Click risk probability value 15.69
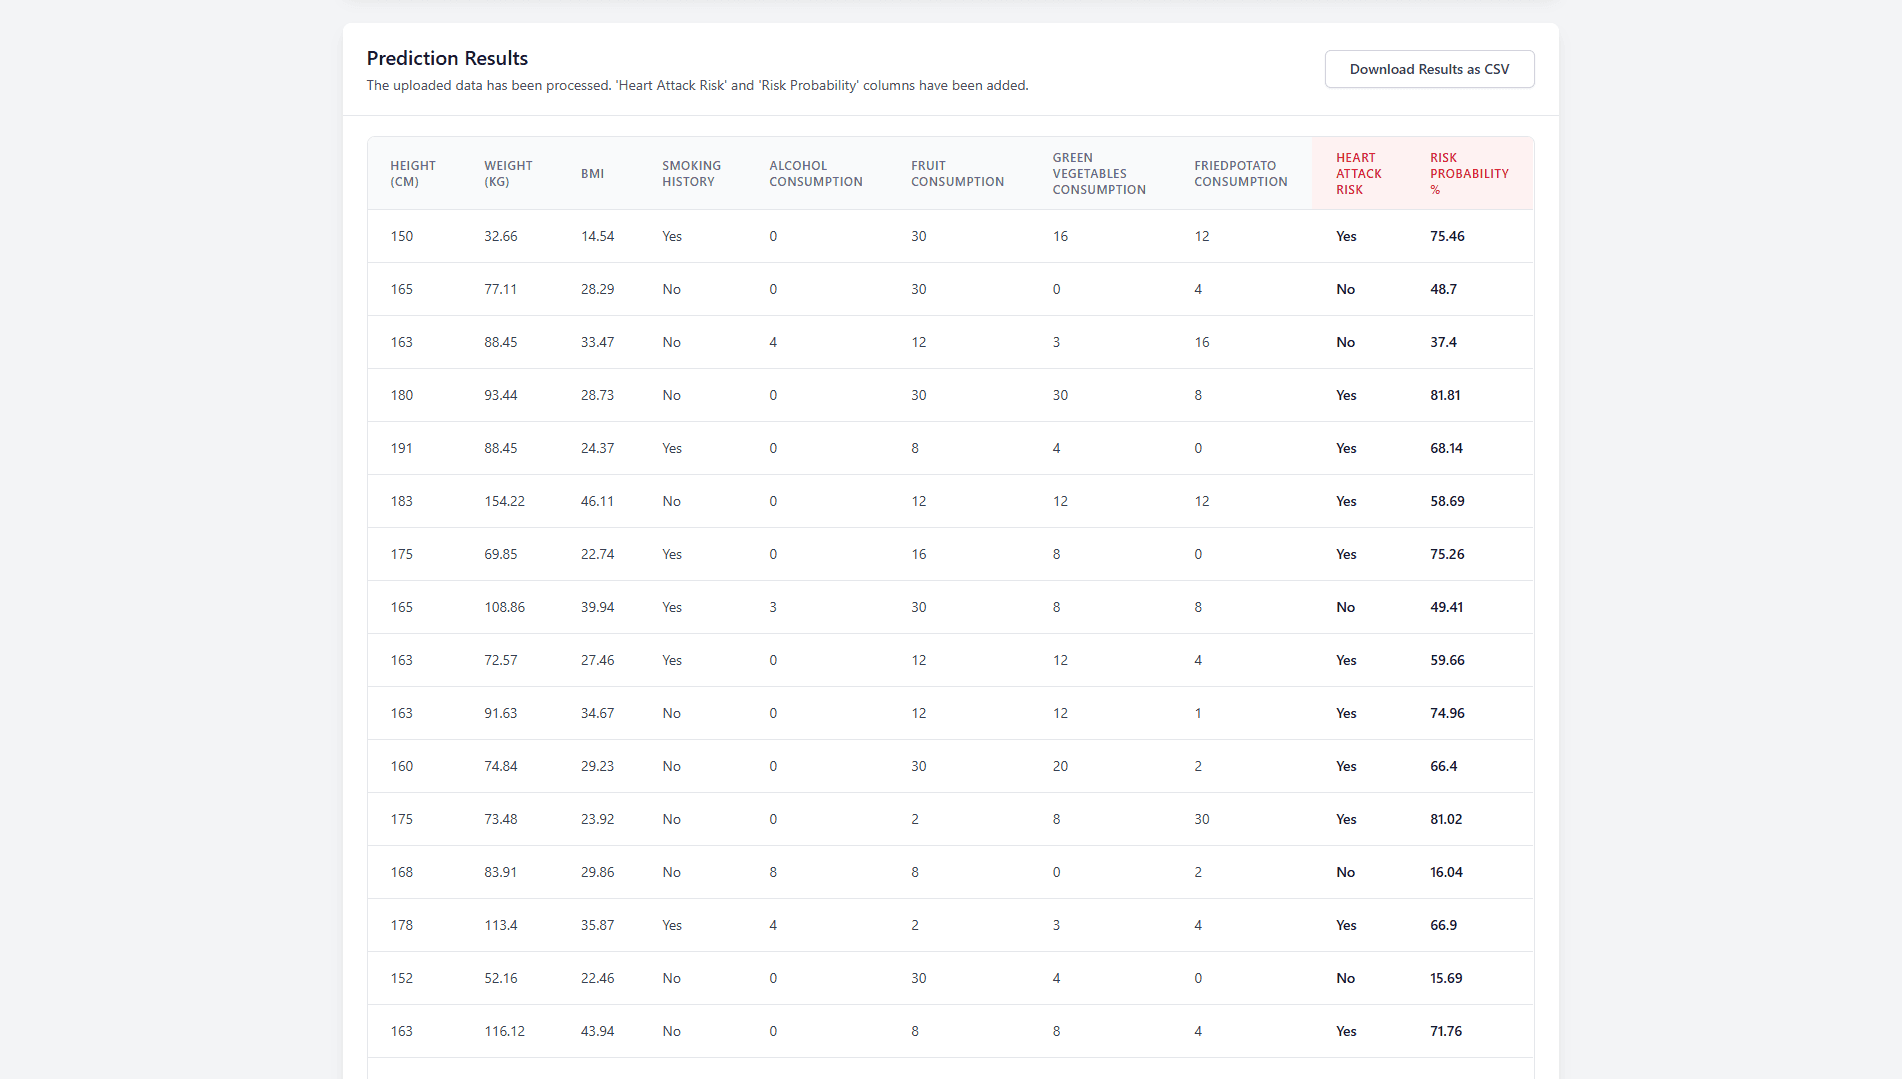 tap(1446, 979)
